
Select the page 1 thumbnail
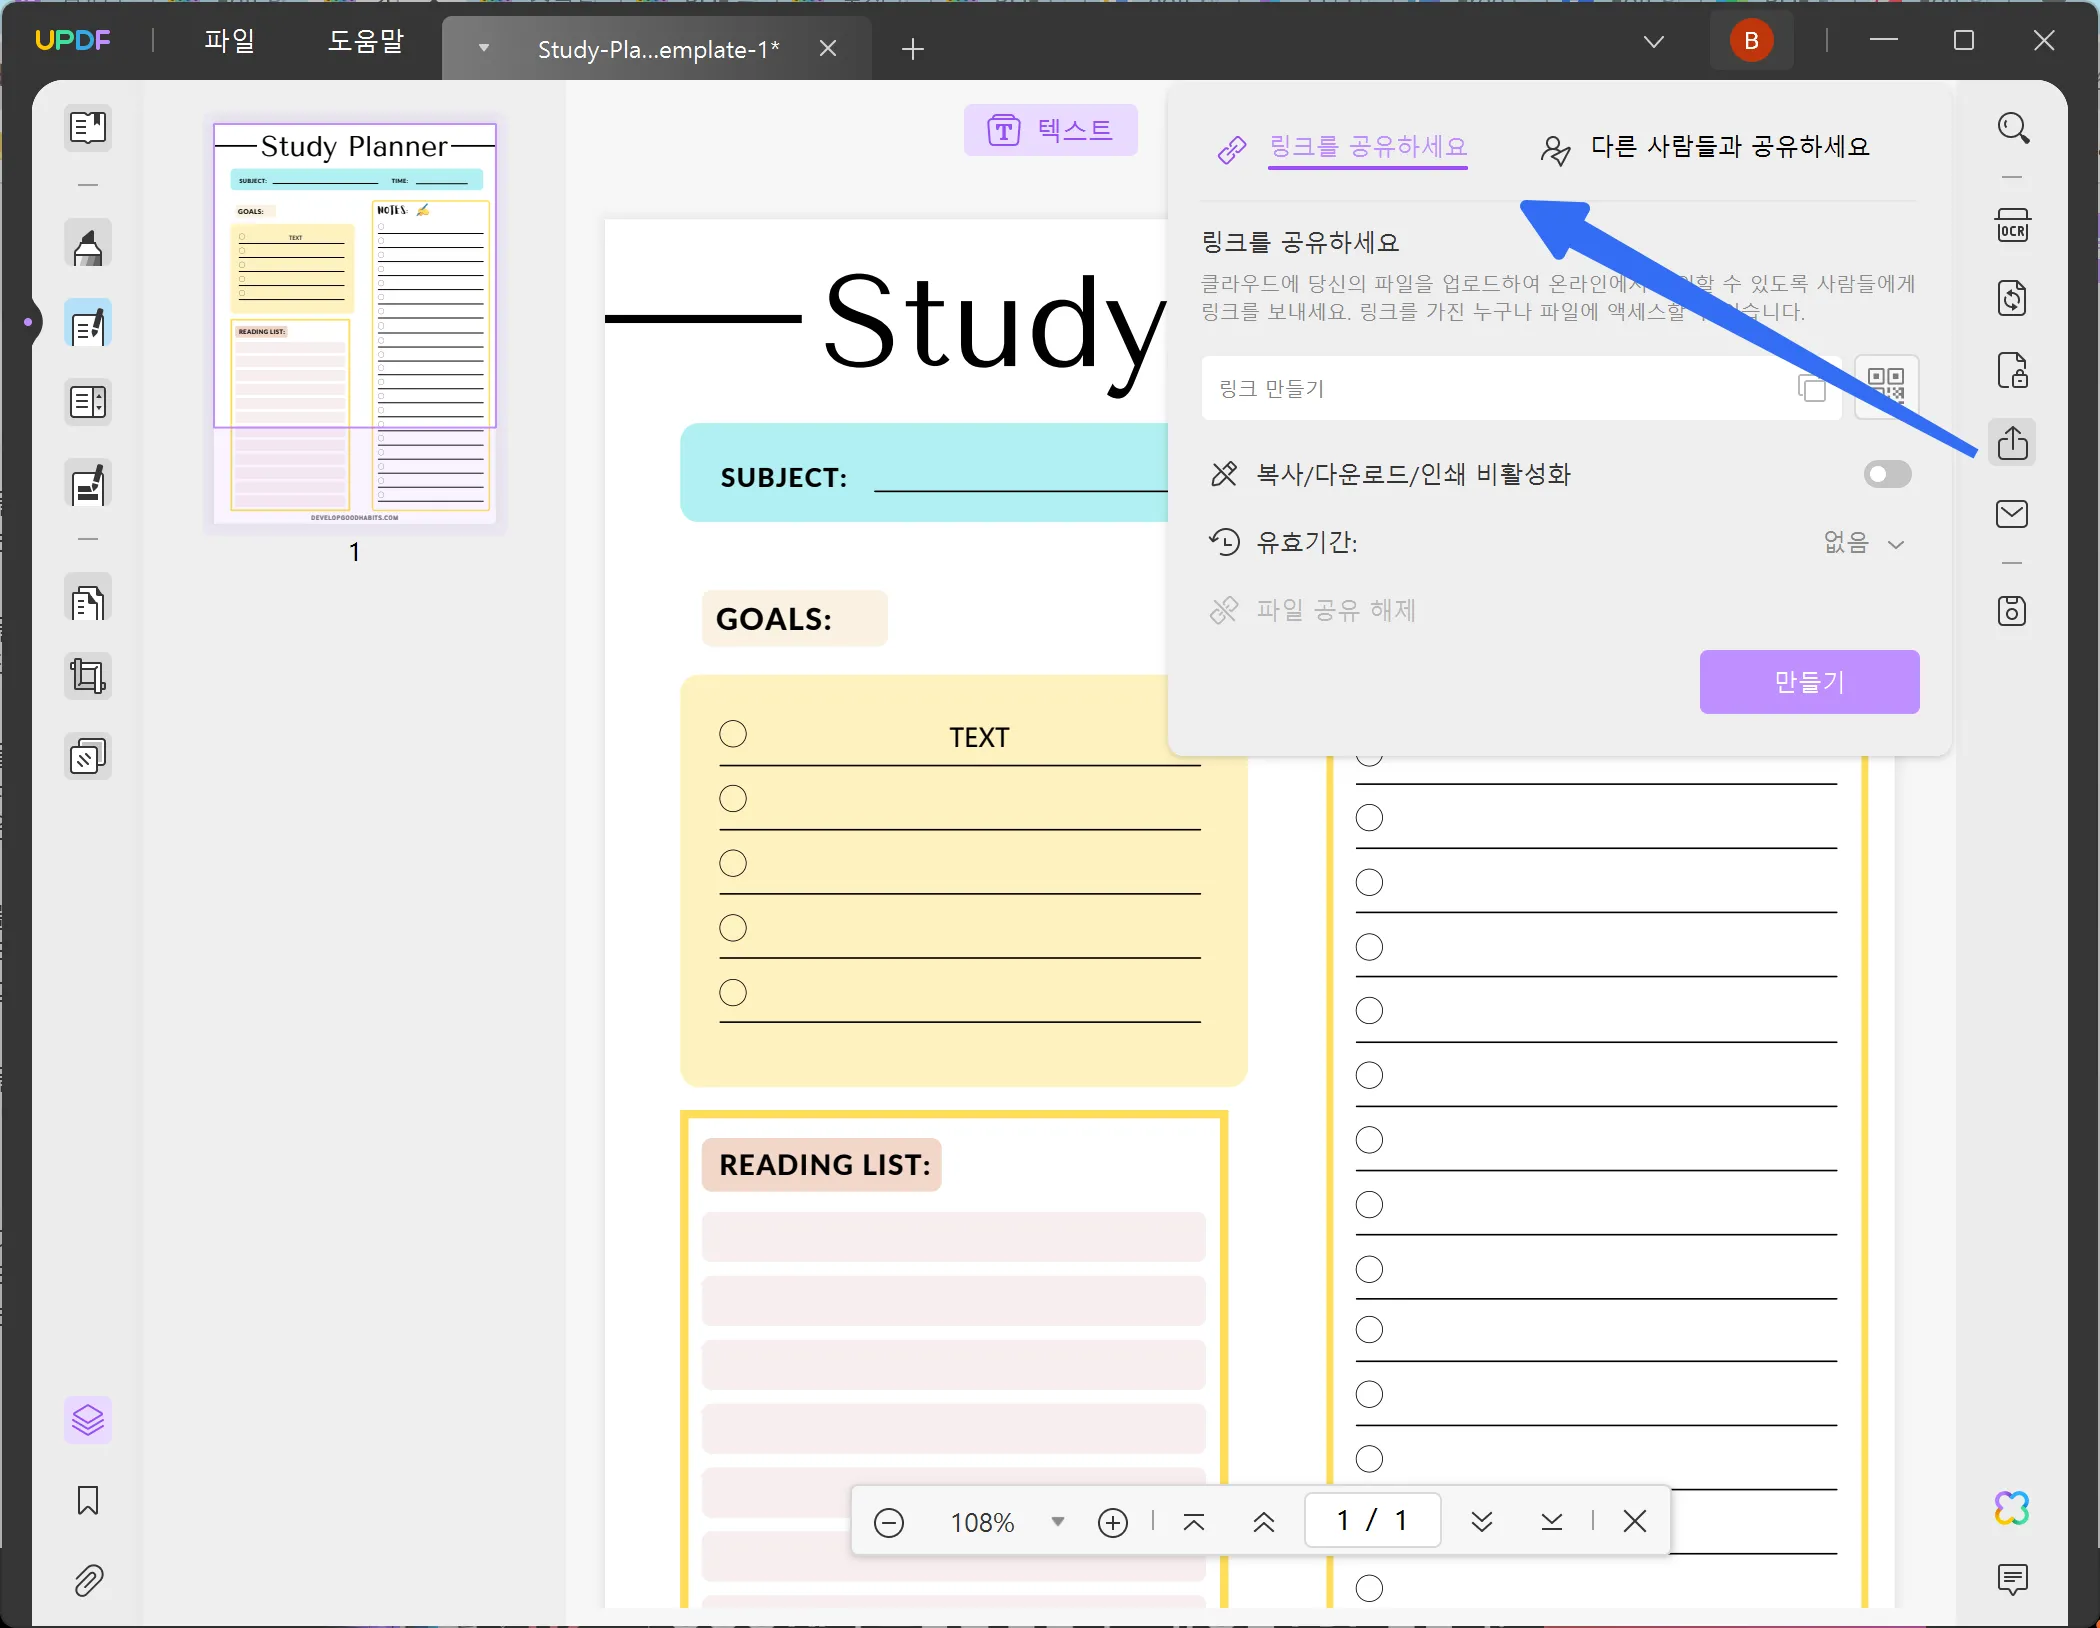pos(355,323)
